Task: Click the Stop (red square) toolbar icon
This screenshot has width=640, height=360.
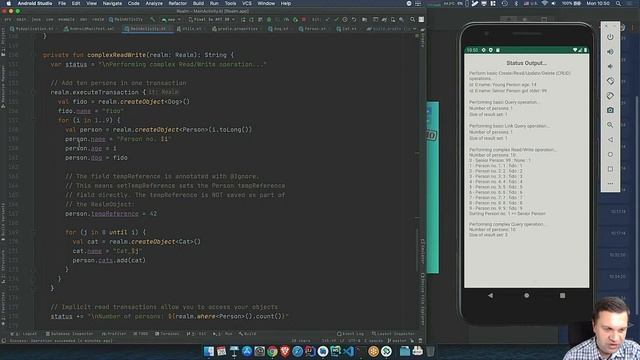Action: point(304,19)
